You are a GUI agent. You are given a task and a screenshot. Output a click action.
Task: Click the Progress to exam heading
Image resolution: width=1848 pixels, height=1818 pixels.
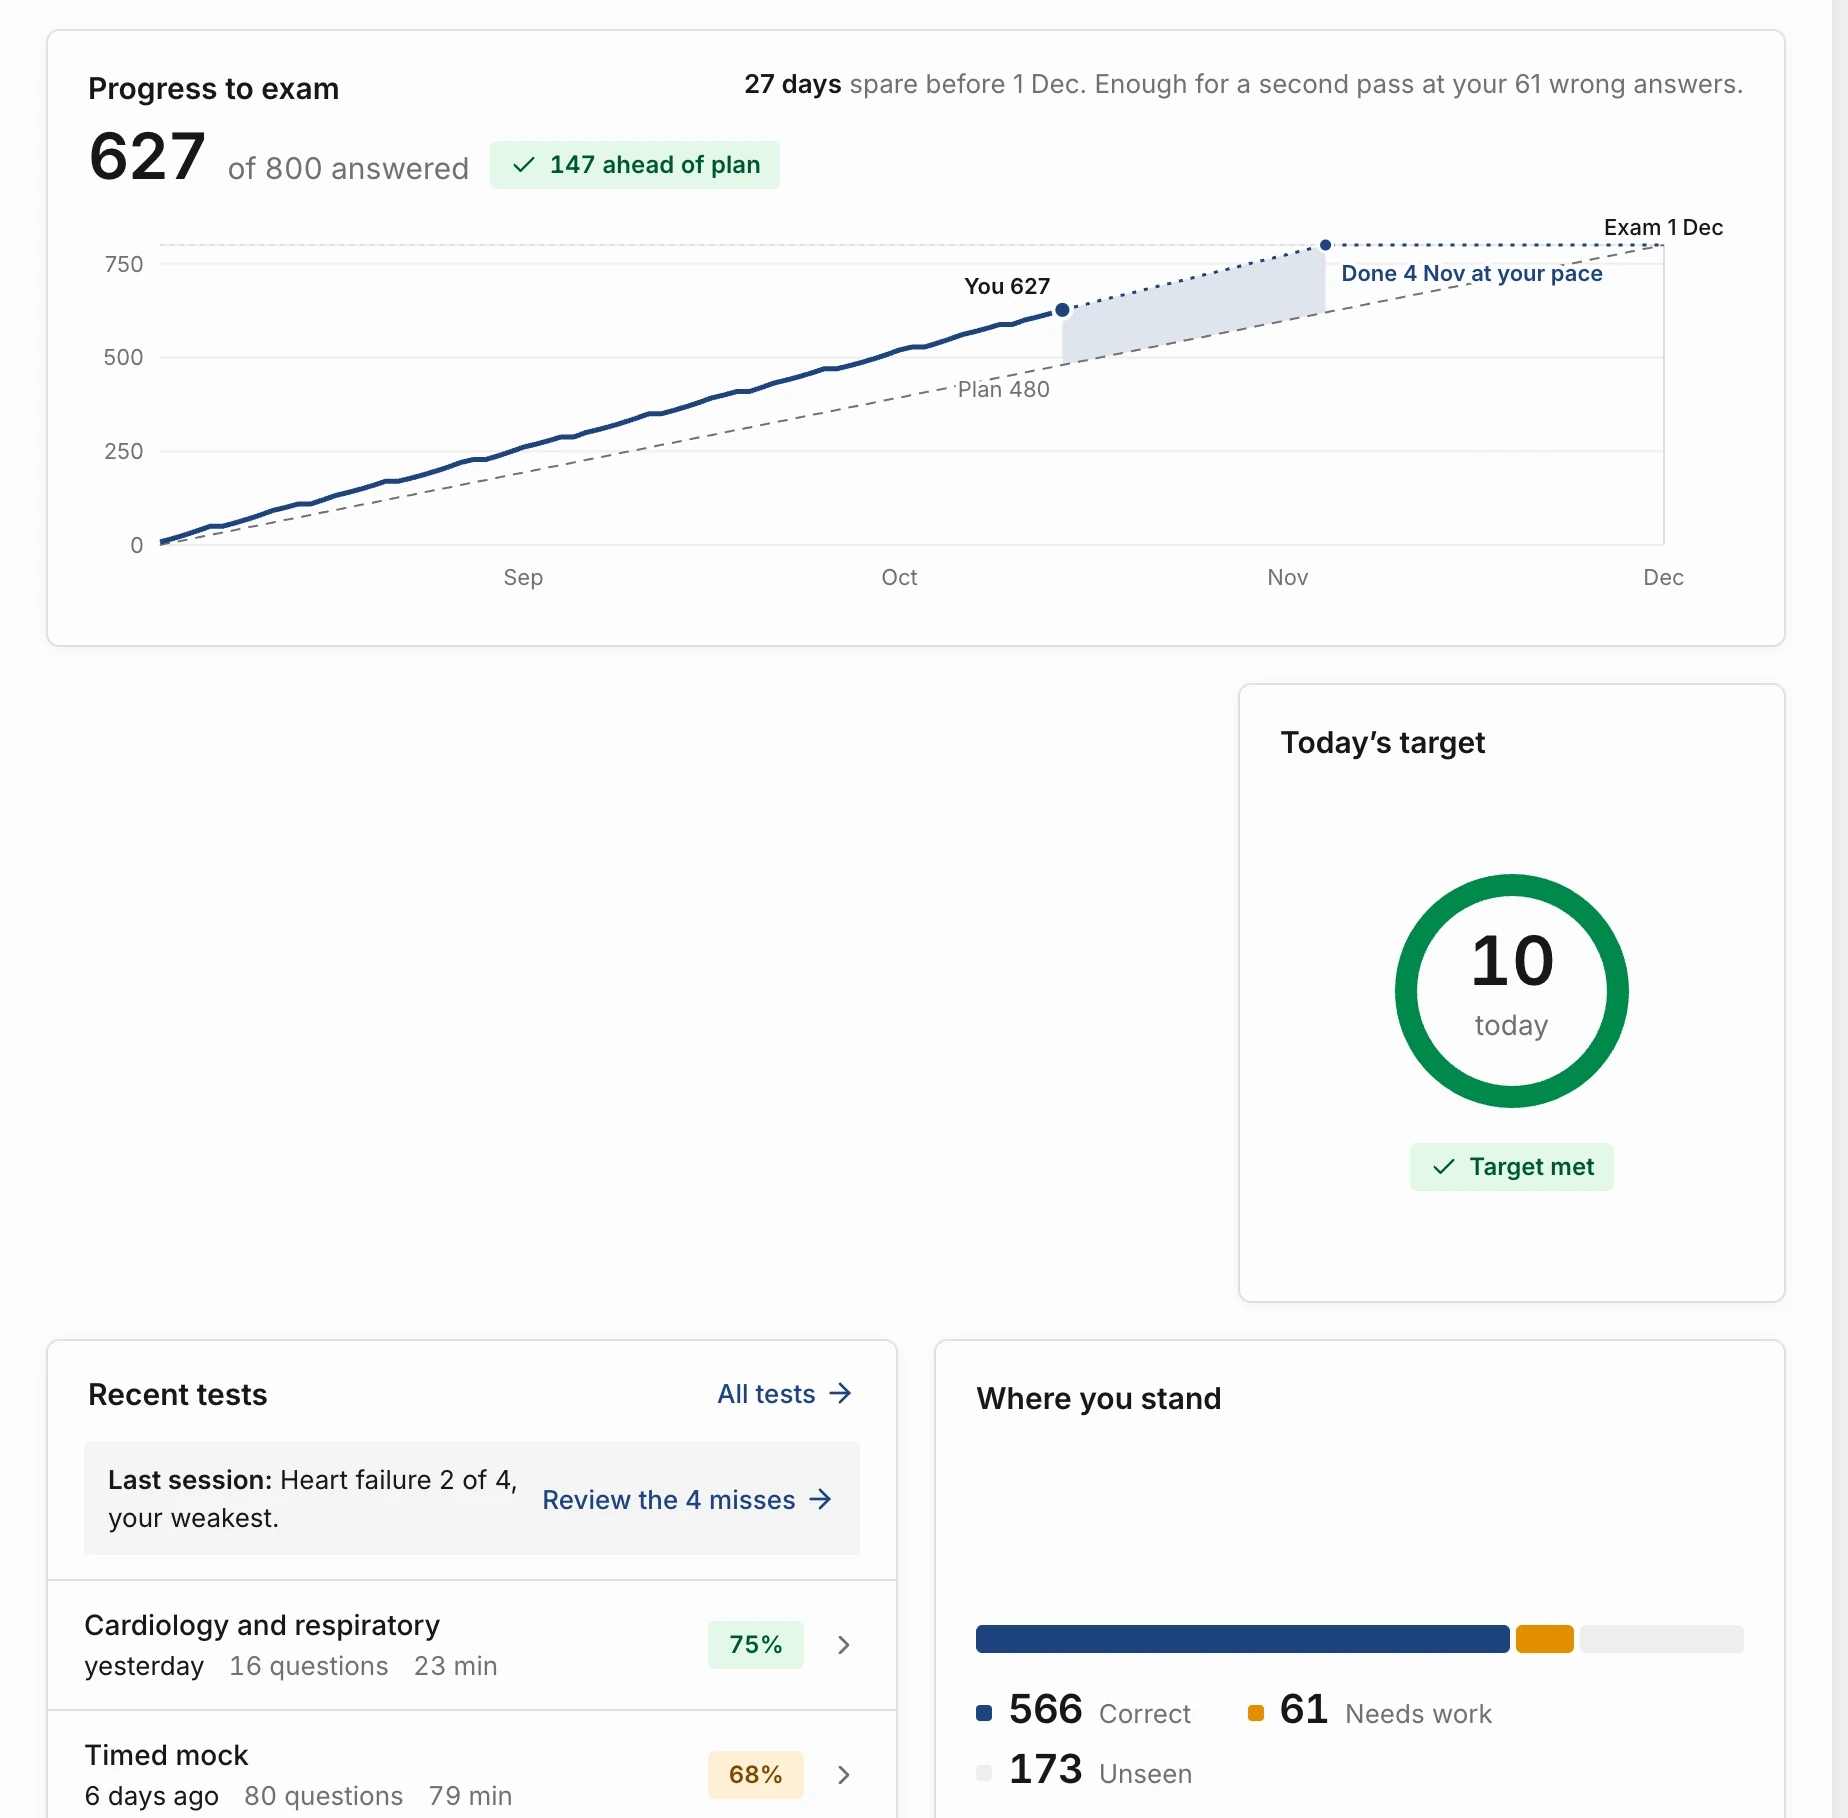click(214, 88)
